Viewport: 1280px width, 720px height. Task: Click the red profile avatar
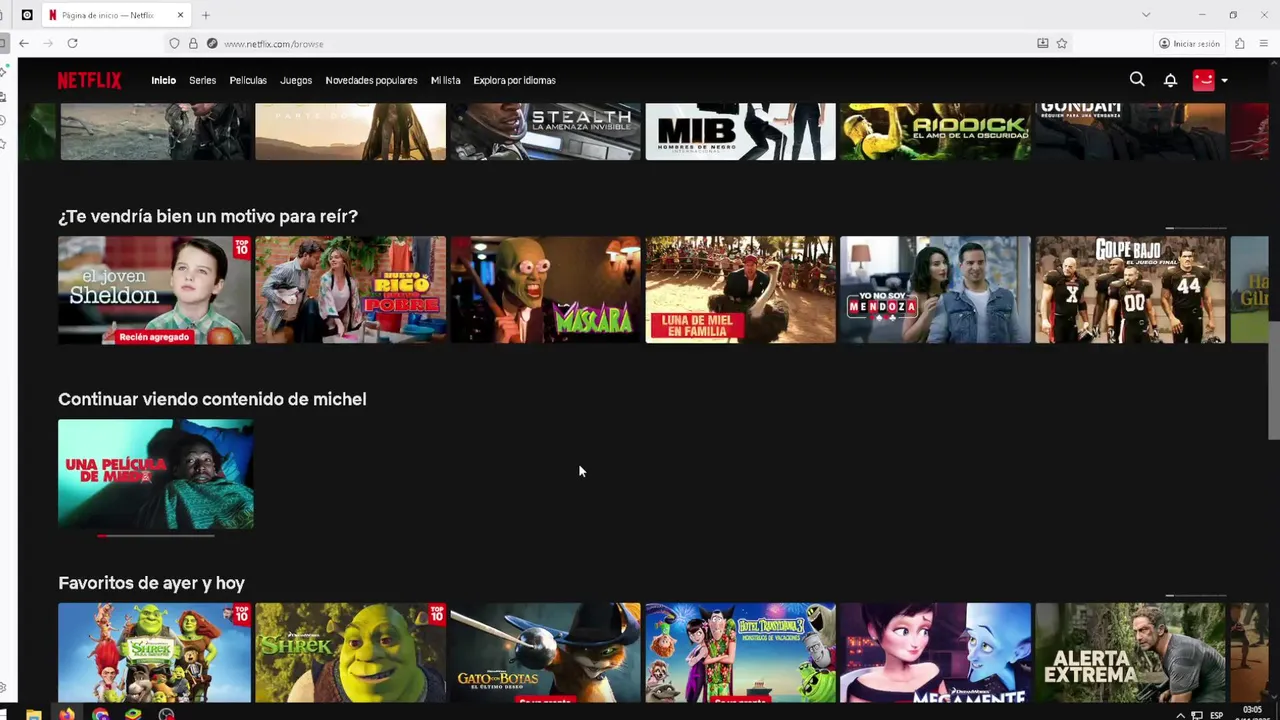[1203, 80]
